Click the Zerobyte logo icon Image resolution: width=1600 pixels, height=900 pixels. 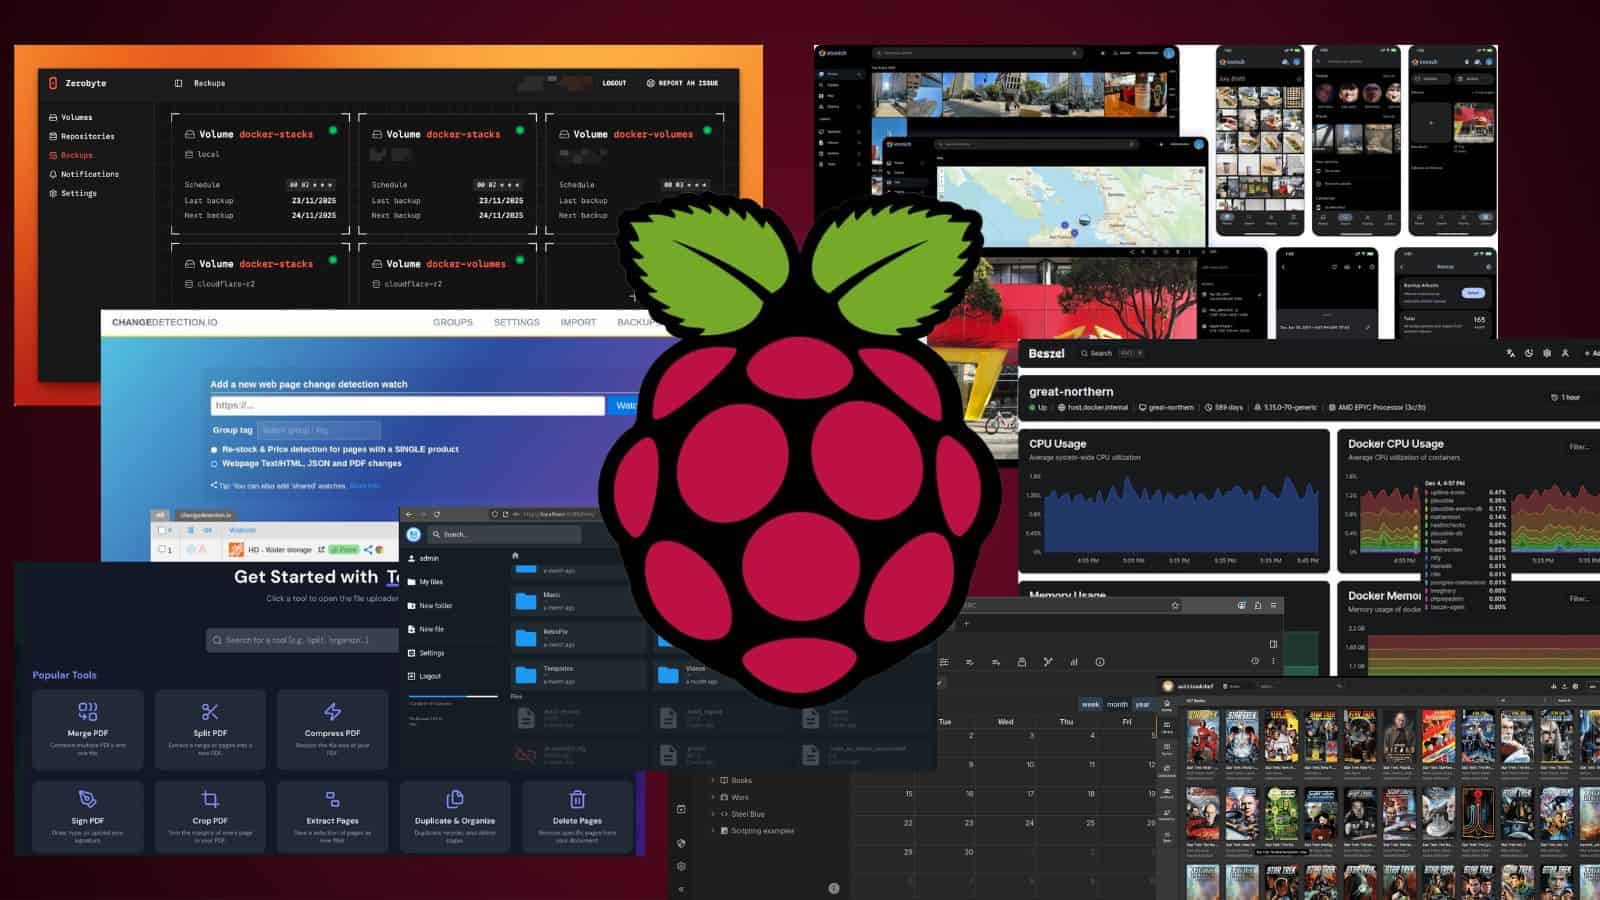[x=53, y=83]
